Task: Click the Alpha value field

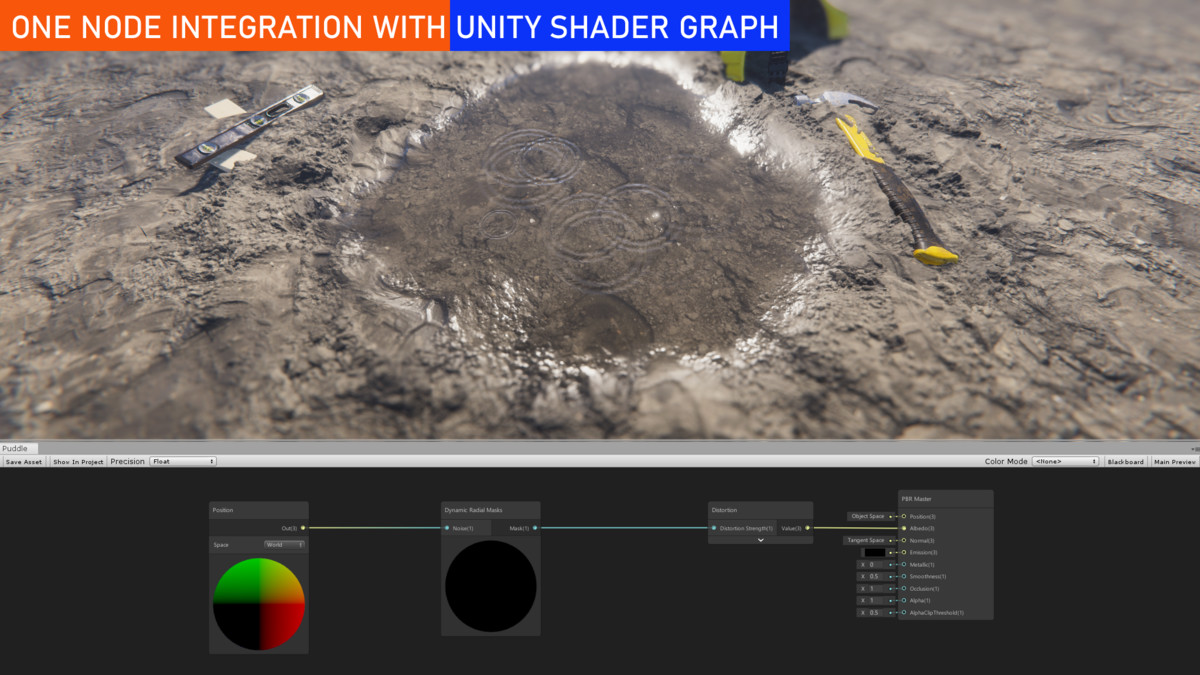Action: (876, 600)
